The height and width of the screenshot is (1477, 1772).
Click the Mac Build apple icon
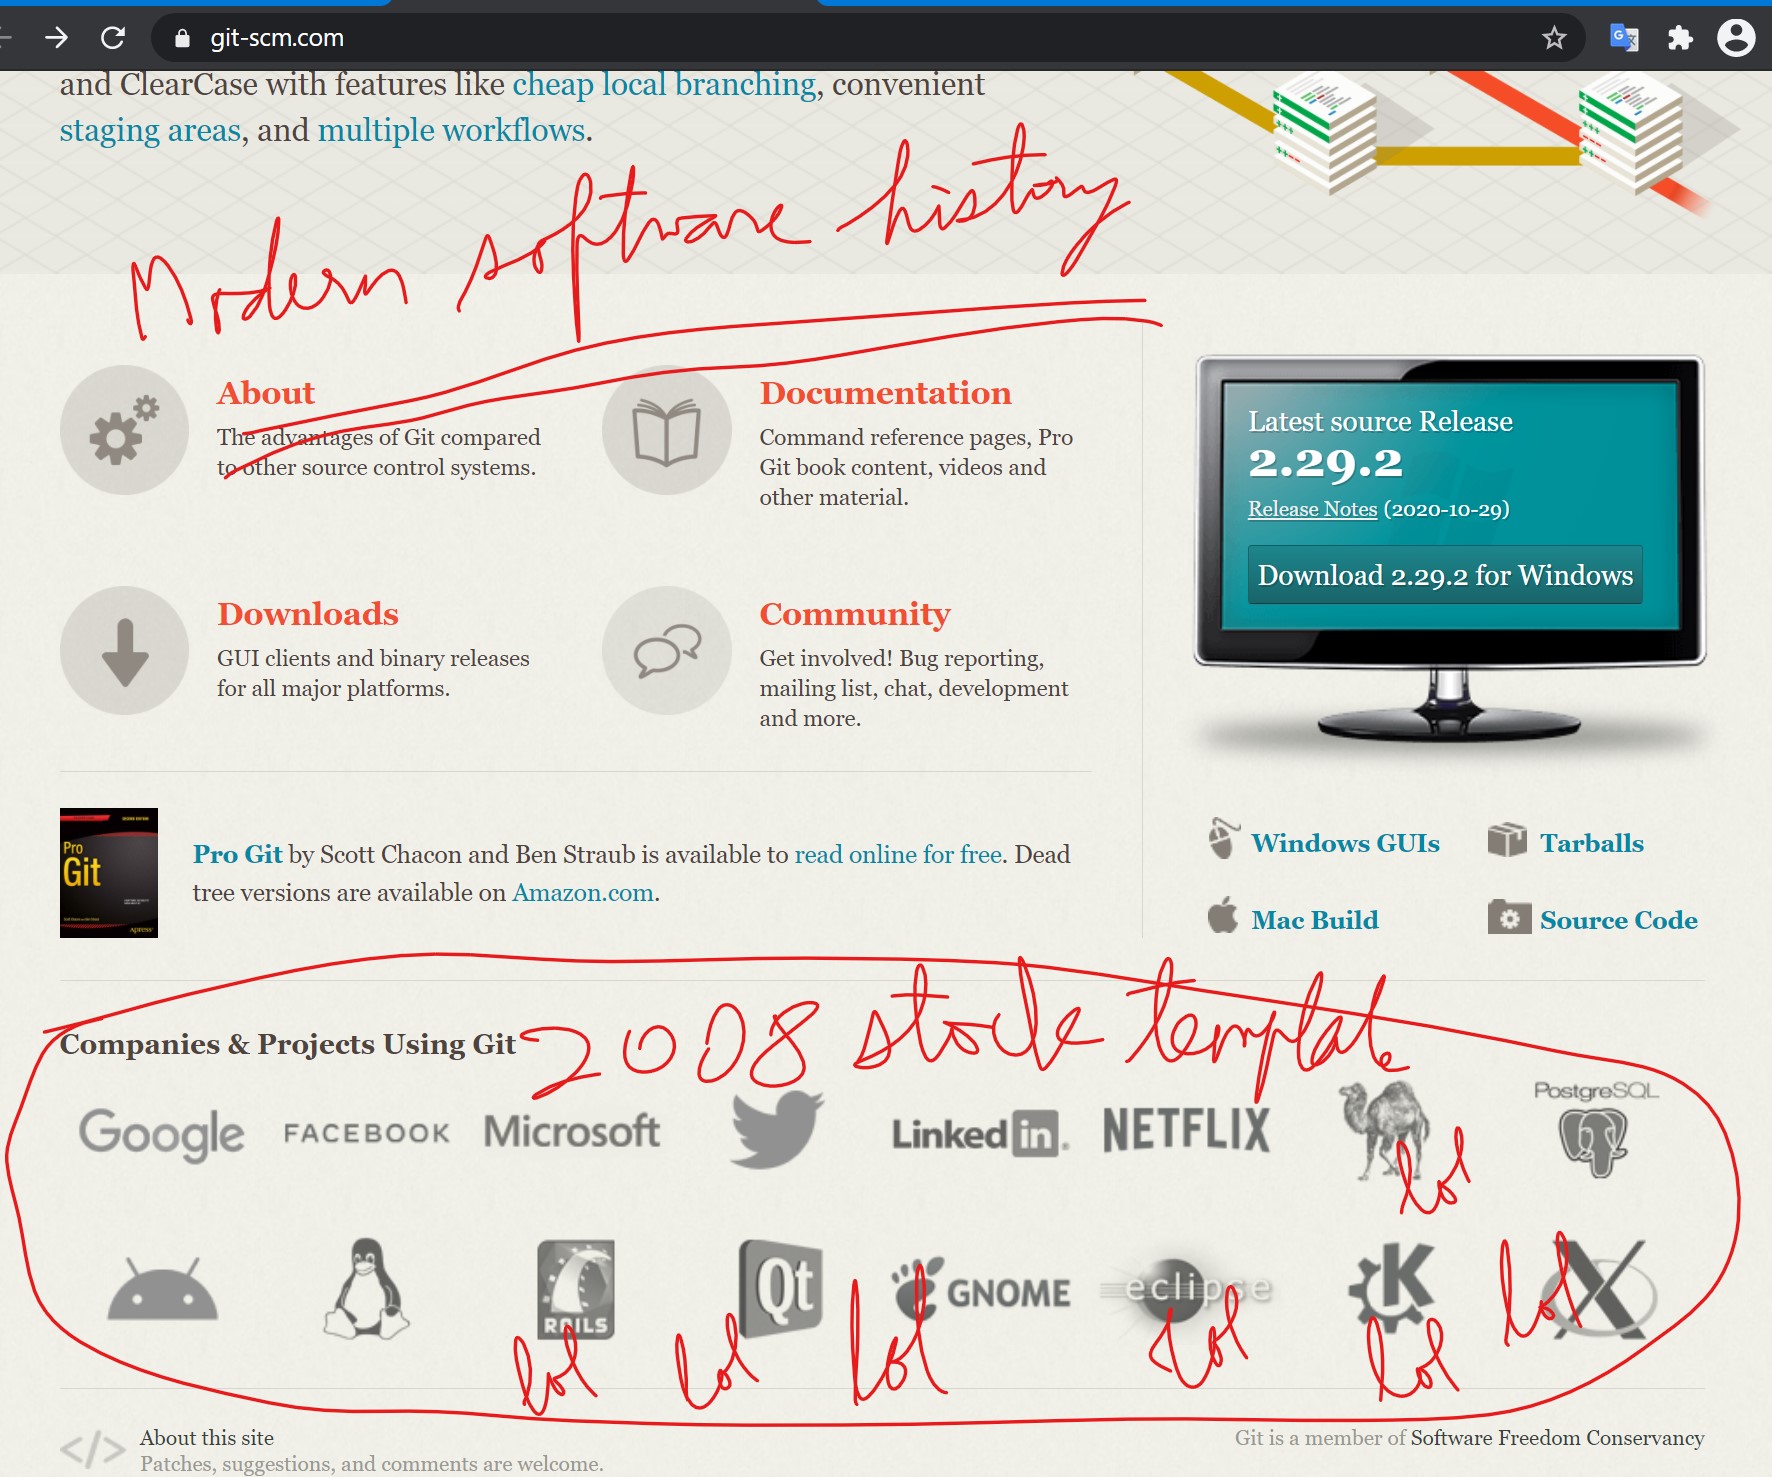pyautogui.click(x=1223, y=914)
